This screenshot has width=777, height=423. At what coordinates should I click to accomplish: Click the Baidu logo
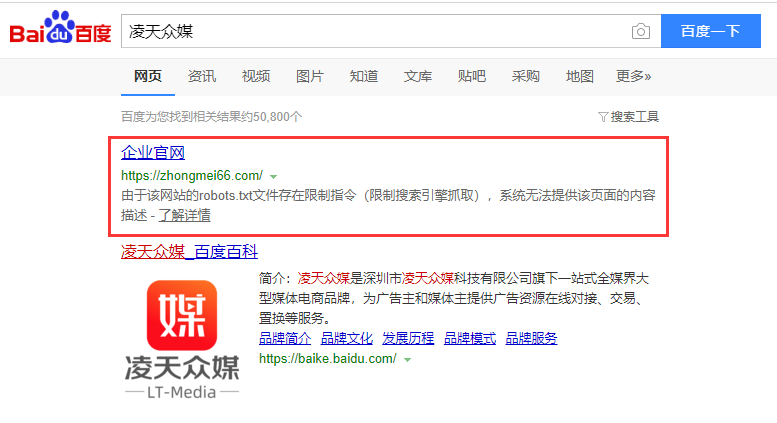pyautogui.click(x=60, y=28)
